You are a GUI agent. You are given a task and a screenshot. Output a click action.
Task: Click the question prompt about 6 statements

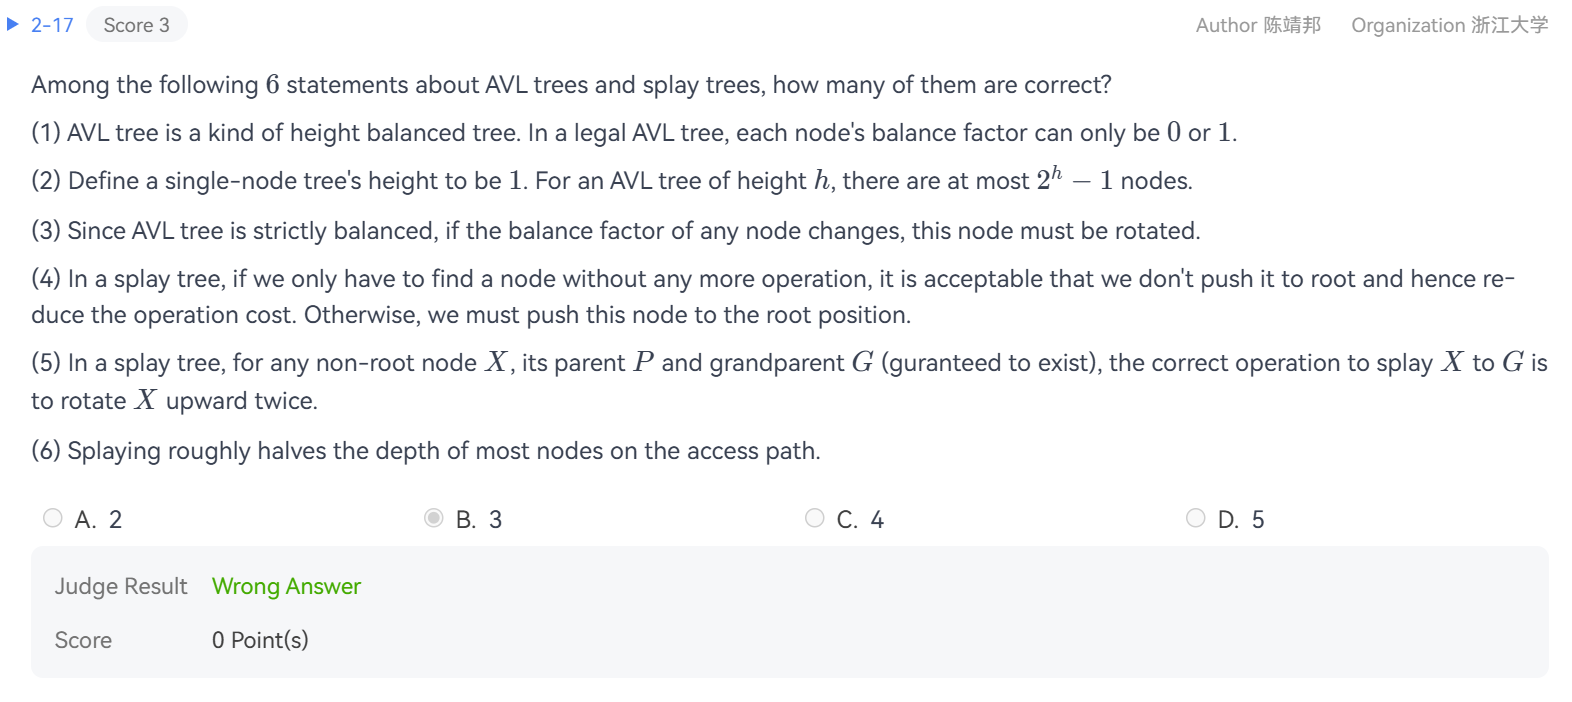(x=570, y=85)
